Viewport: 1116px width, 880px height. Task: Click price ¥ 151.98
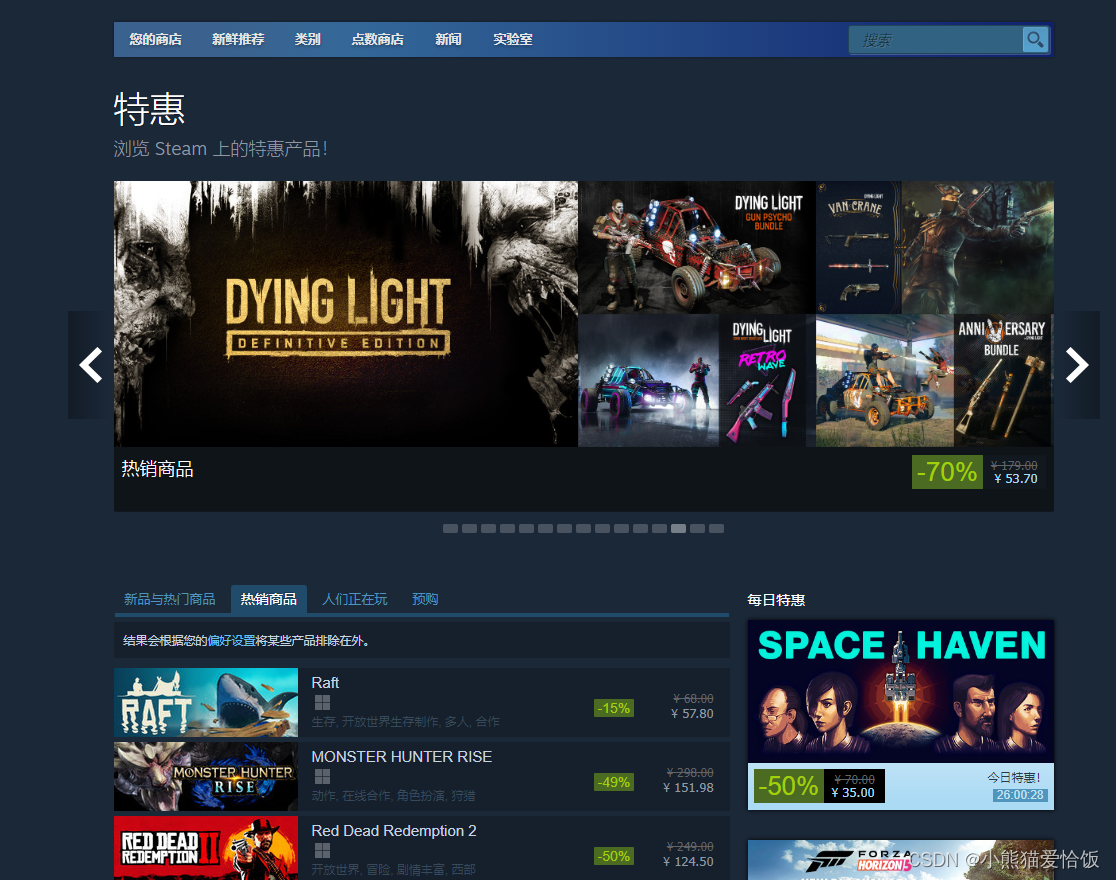(x=688, y=787)
